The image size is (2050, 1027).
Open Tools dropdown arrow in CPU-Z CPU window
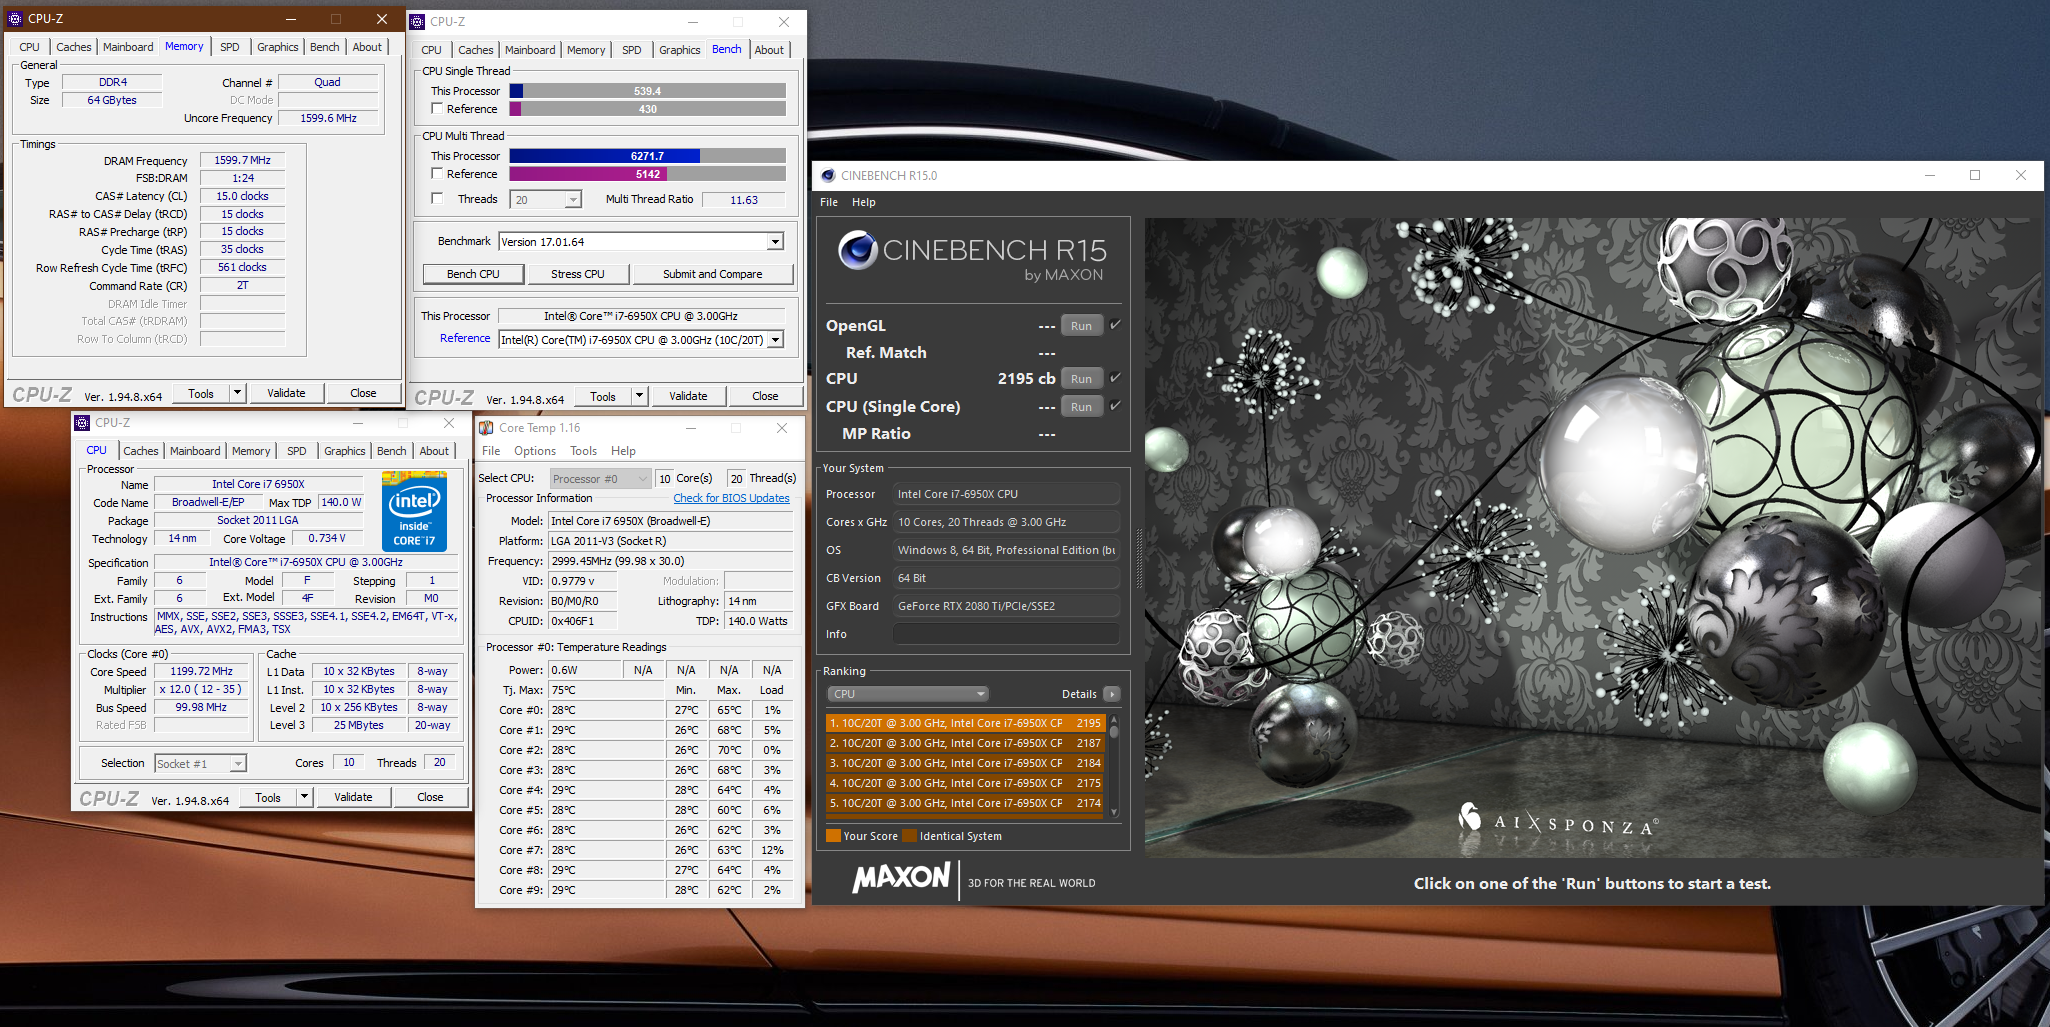(x=304, y=797)
